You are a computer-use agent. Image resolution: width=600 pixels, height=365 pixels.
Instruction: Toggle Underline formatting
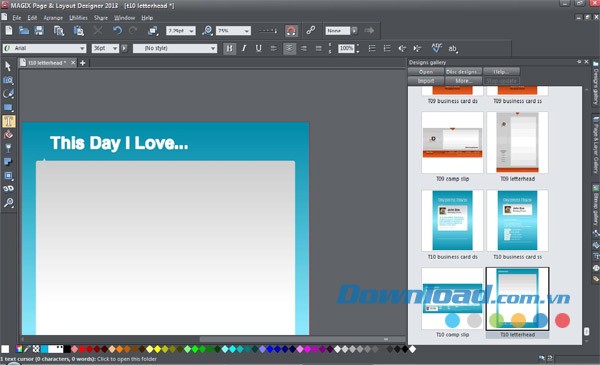259,48
